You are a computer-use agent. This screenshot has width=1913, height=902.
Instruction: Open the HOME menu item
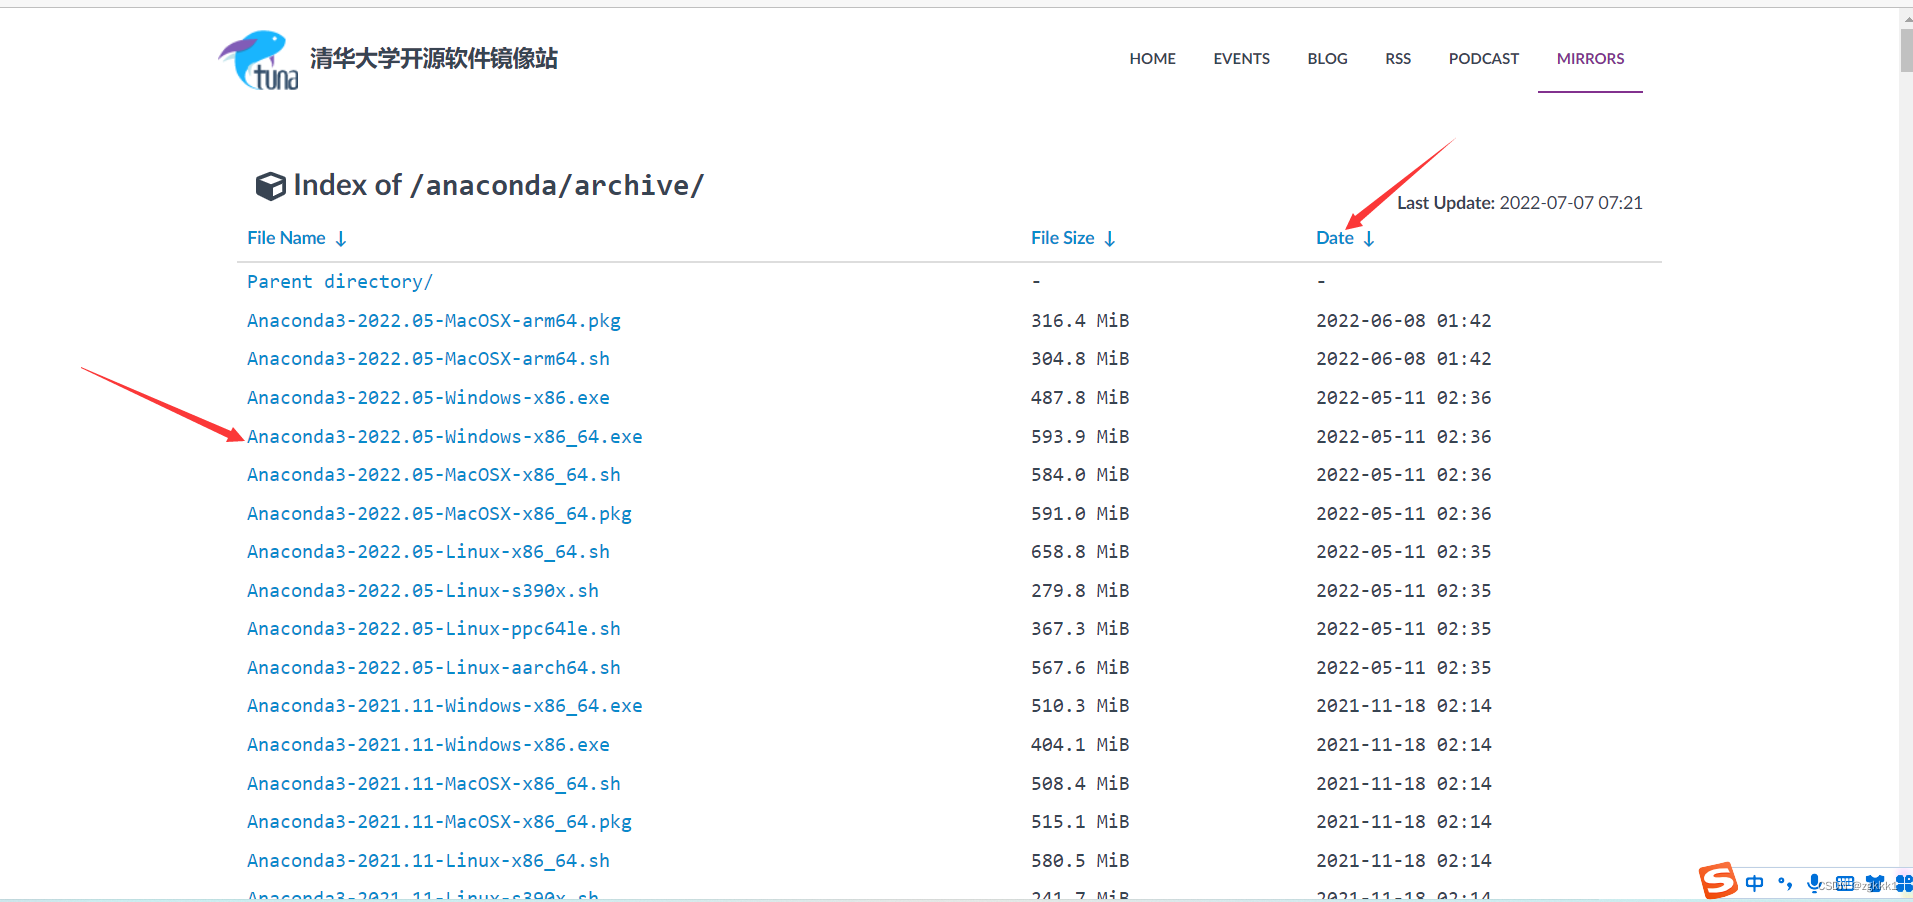(1152, 59)
